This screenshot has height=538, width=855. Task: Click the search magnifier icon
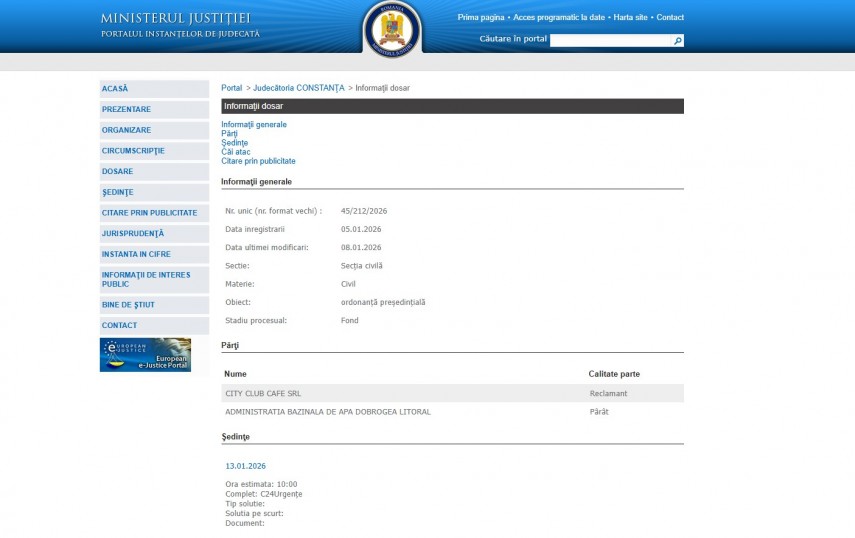[678, 41]
